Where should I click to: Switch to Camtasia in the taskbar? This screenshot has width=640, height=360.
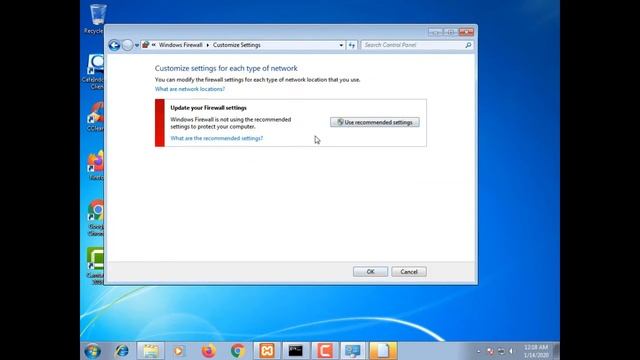325,351
